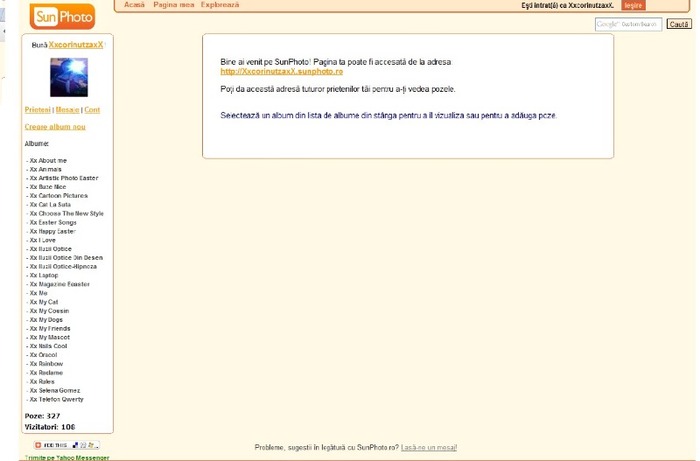Go to Acasă in top navigation

pyautogui.click(x=133, y=5)
